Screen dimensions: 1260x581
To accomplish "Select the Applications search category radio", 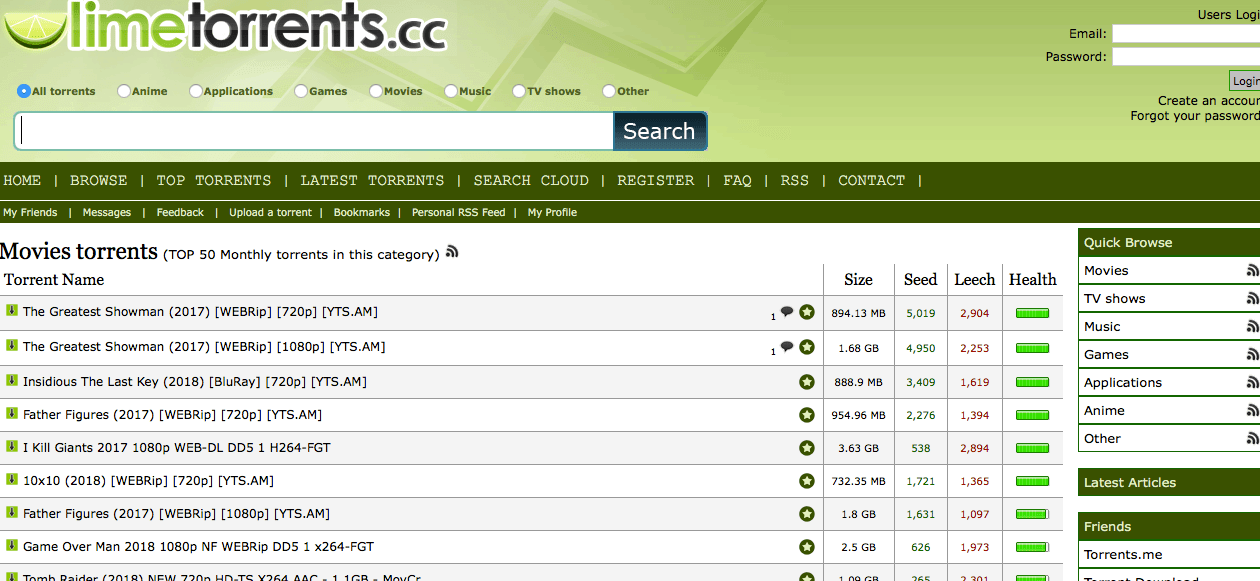I will click(x=196, y=91).
